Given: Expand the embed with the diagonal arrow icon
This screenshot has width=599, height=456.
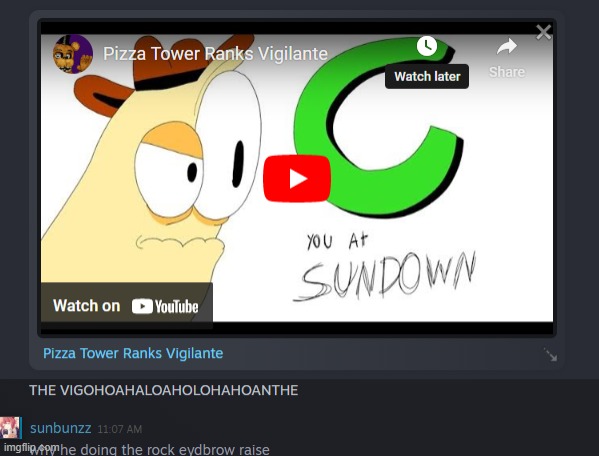Looking at the screenshot, I should coord(550,354).
